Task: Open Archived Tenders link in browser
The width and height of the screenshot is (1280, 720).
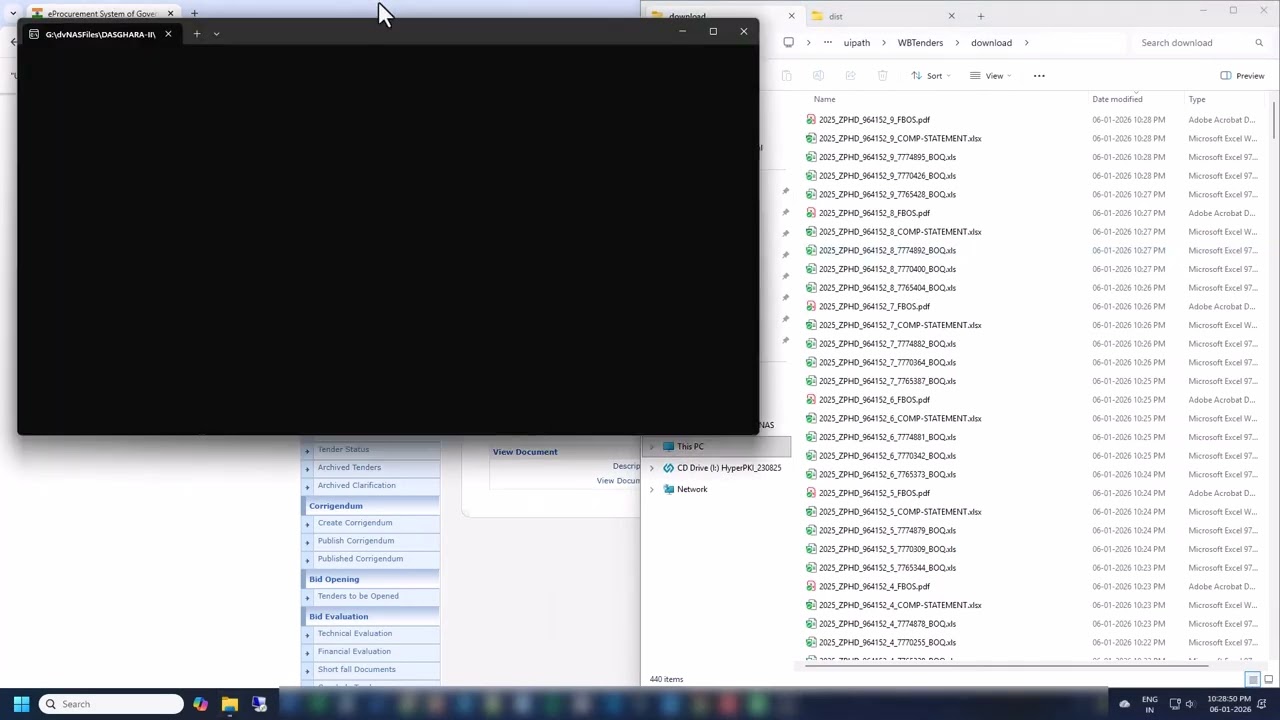Action: (349, 467)
